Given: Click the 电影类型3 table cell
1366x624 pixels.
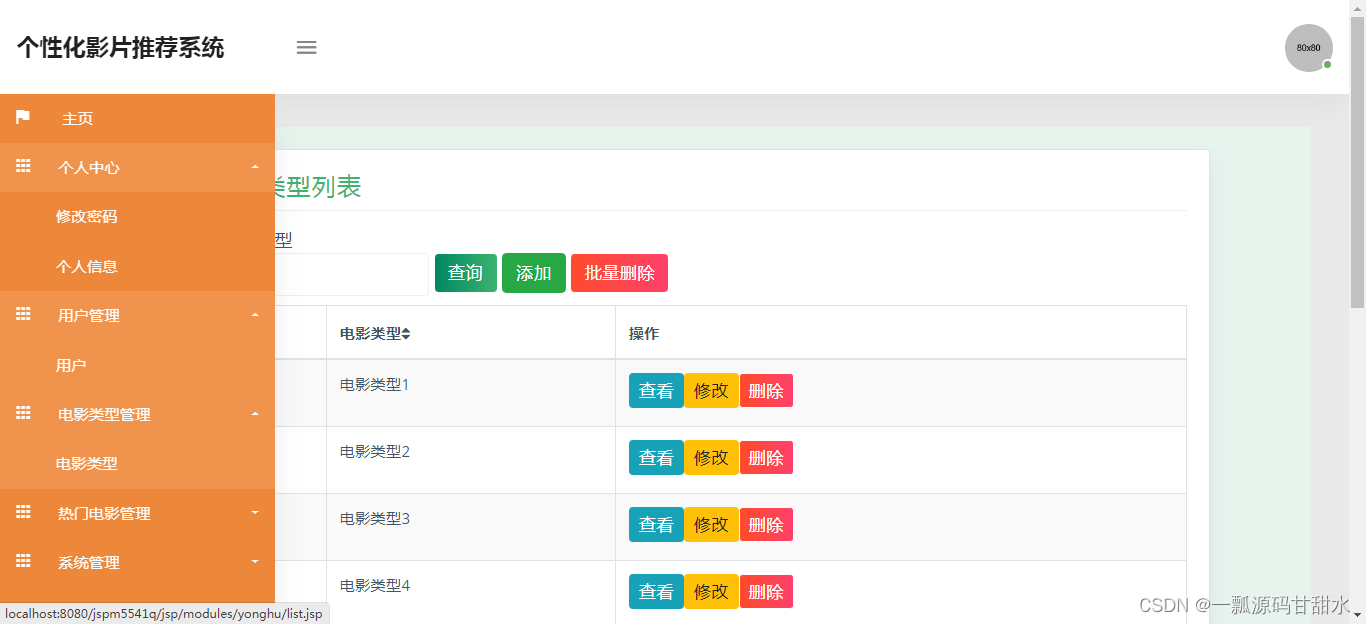Looking at the screenshot, I should click(x=471, y=527).
